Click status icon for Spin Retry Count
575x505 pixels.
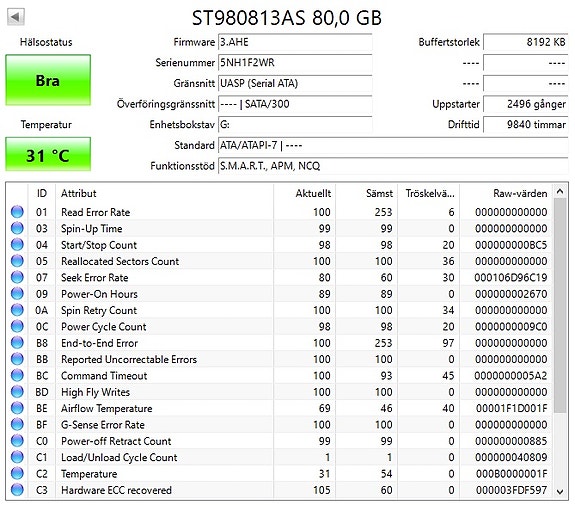click(x=17, y=310)
